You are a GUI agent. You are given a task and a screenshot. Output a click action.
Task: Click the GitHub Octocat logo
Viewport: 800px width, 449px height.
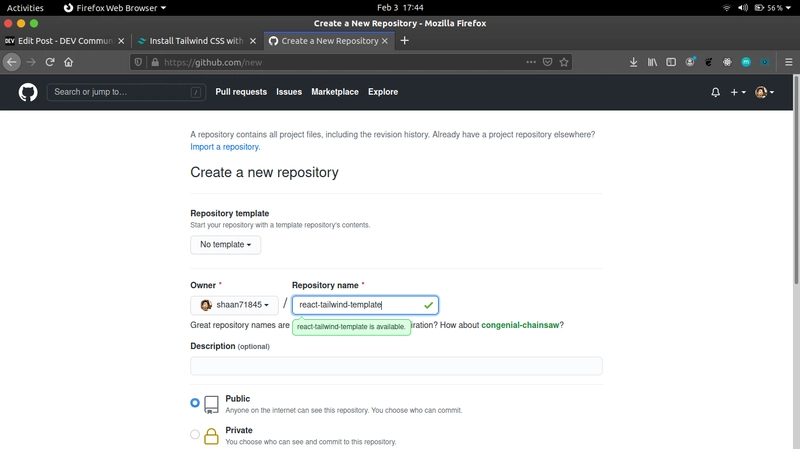(x=28, y=92)
